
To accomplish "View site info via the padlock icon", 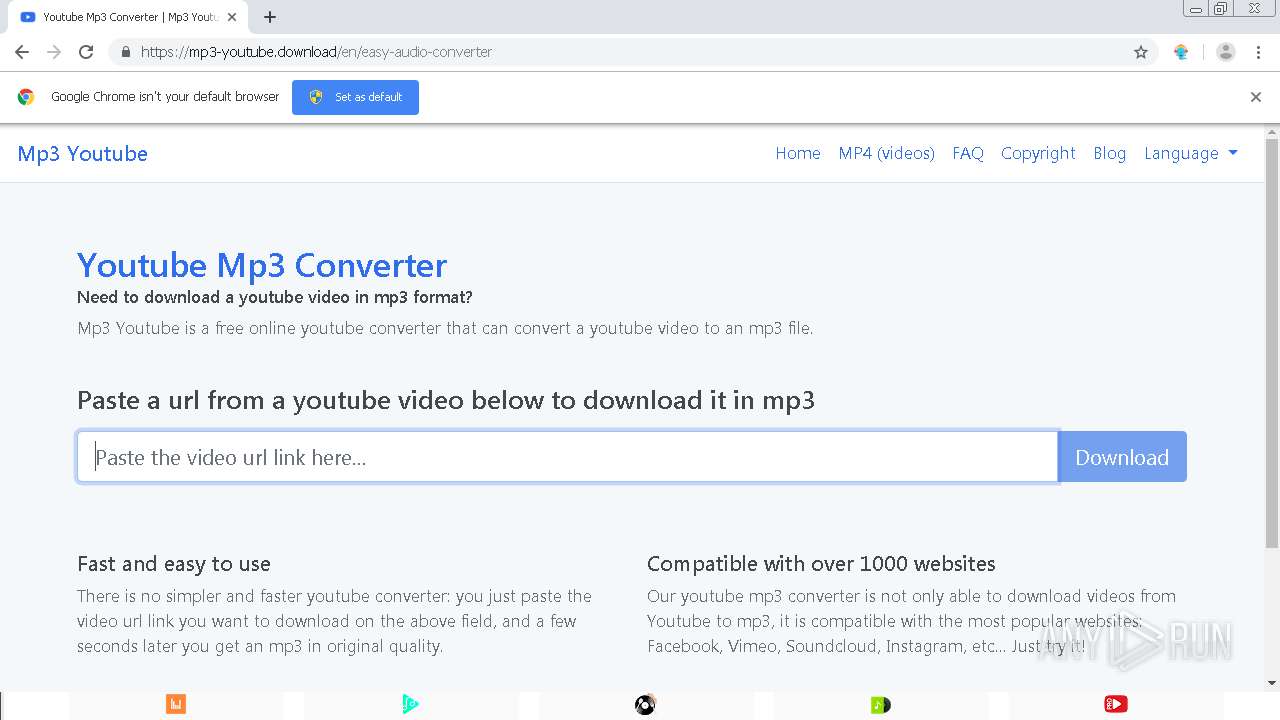I will pos(125,52).
